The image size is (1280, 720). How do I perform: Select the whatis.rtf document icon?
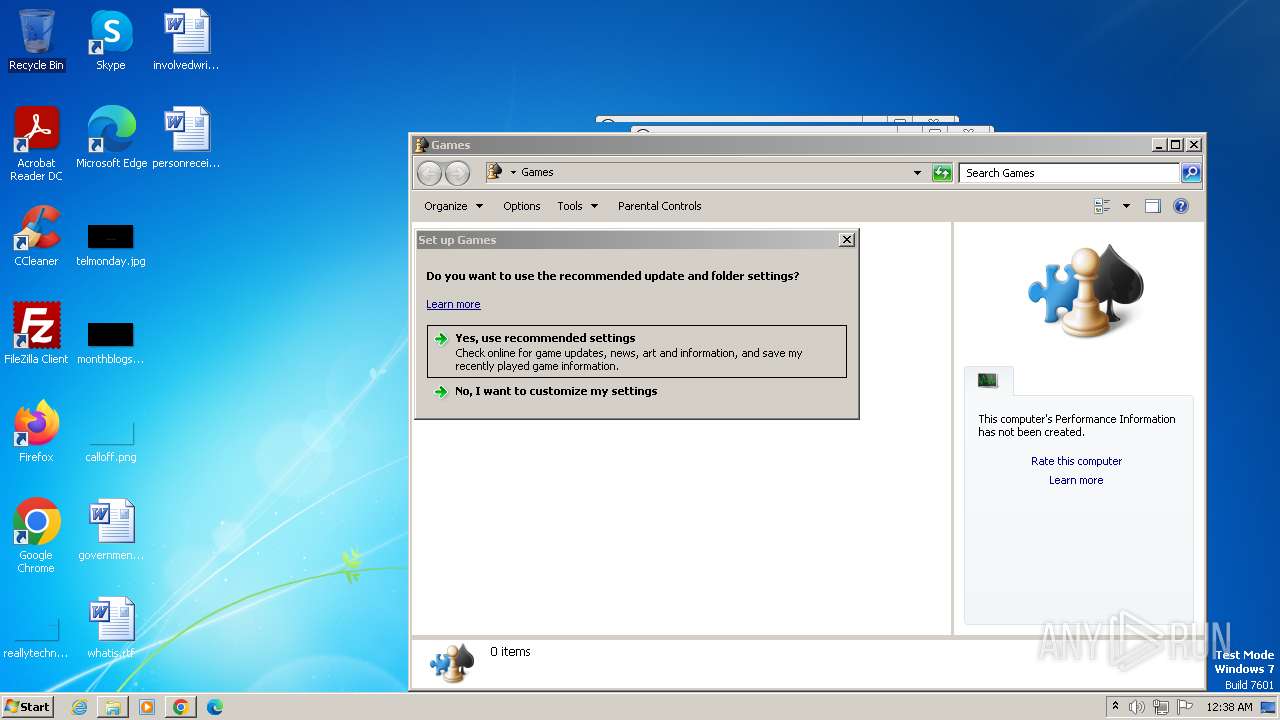(110, 628)
